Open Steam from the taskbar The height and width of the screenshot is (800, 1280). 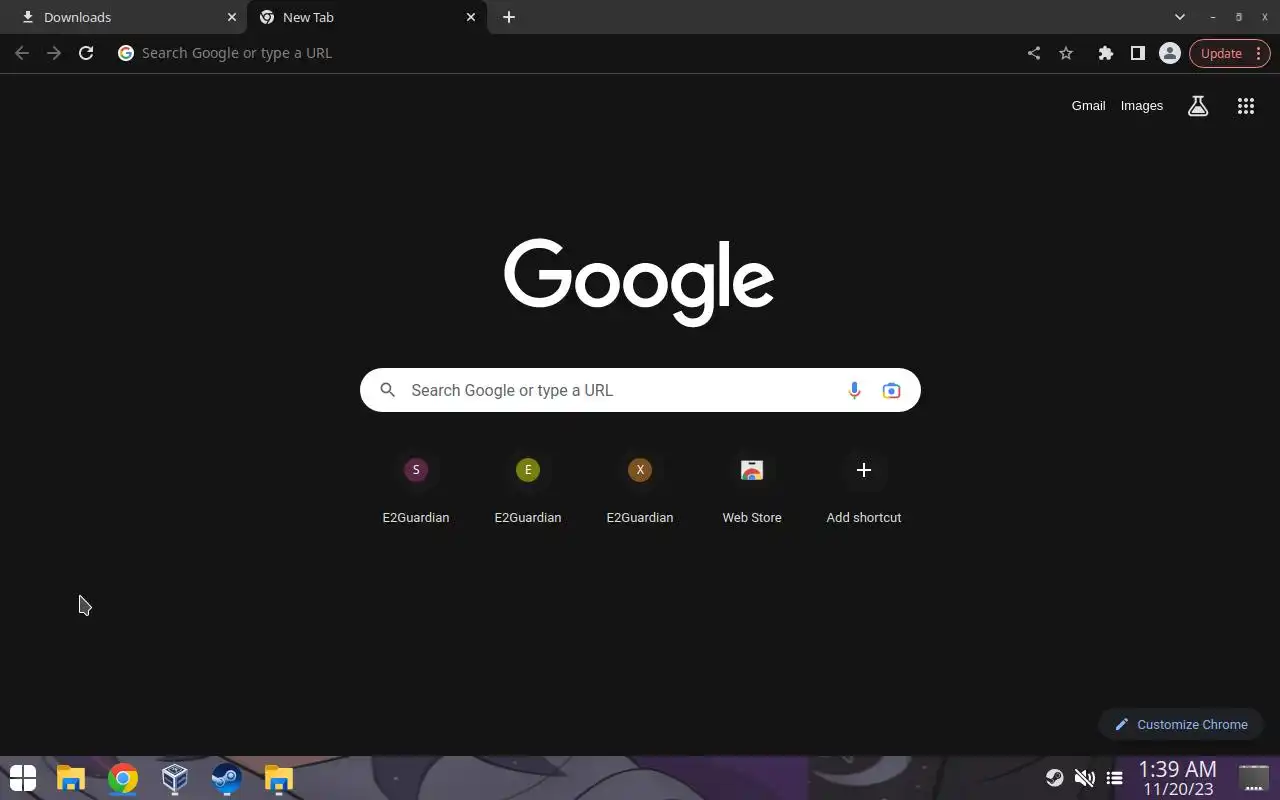click(227, 778)
